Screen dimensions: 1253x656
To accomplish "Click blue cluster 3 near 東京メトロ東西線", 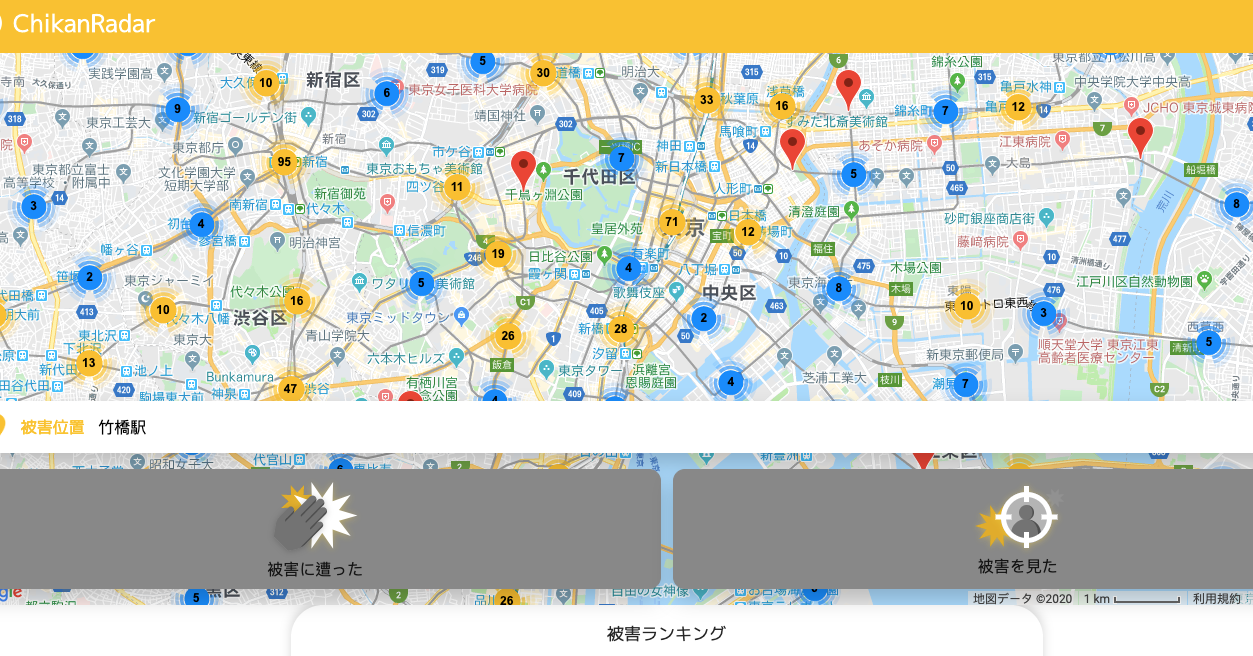I will [x=1043, y=314].
